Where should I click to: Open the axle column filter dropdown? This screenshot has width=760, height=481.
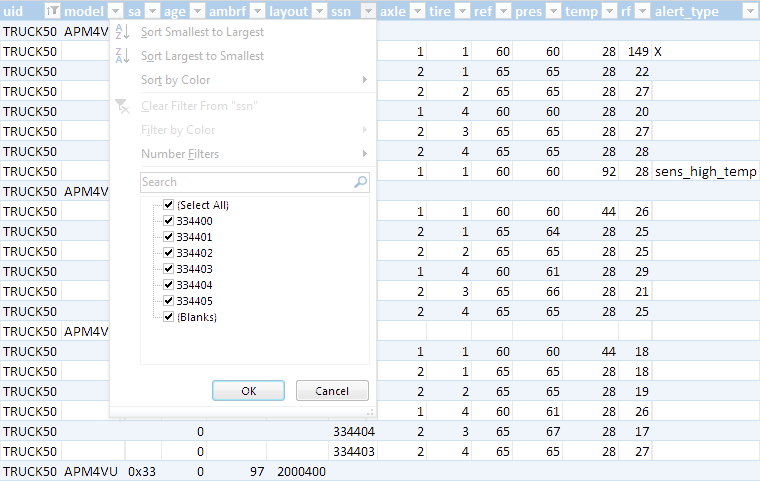tap(417, 11)
